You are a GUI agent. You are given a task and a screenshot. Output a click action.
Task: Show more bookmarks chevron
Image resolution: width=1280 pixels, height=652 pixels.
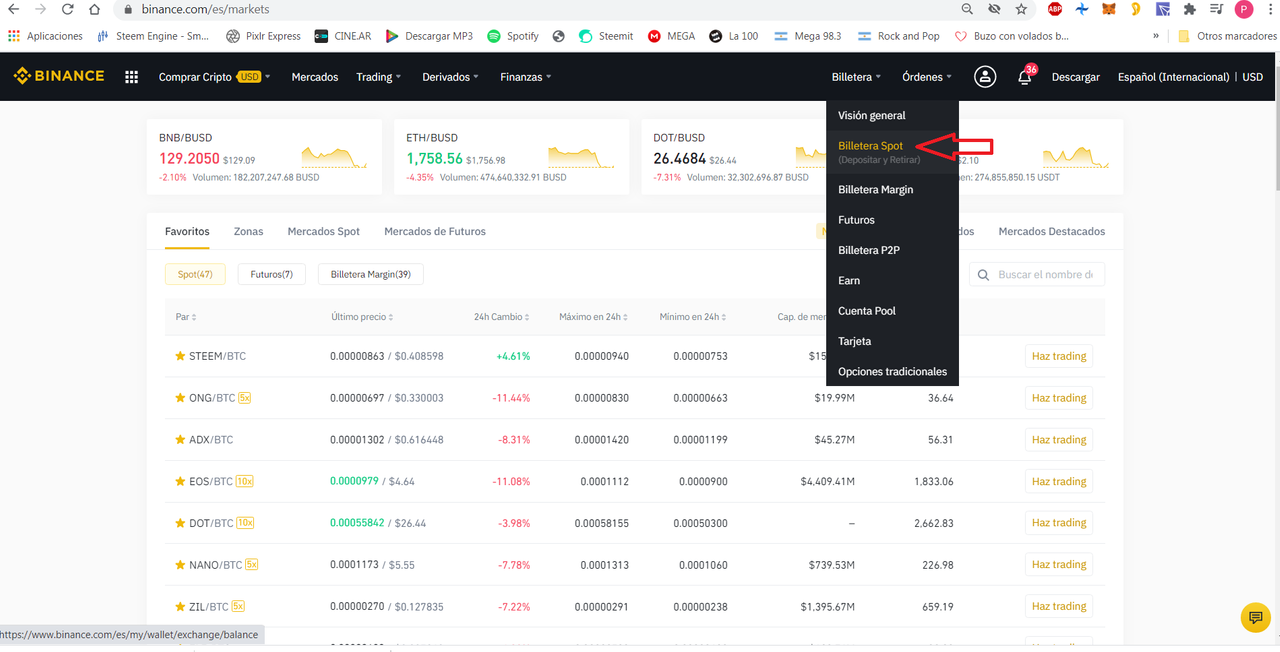(x=1156, y=36)
